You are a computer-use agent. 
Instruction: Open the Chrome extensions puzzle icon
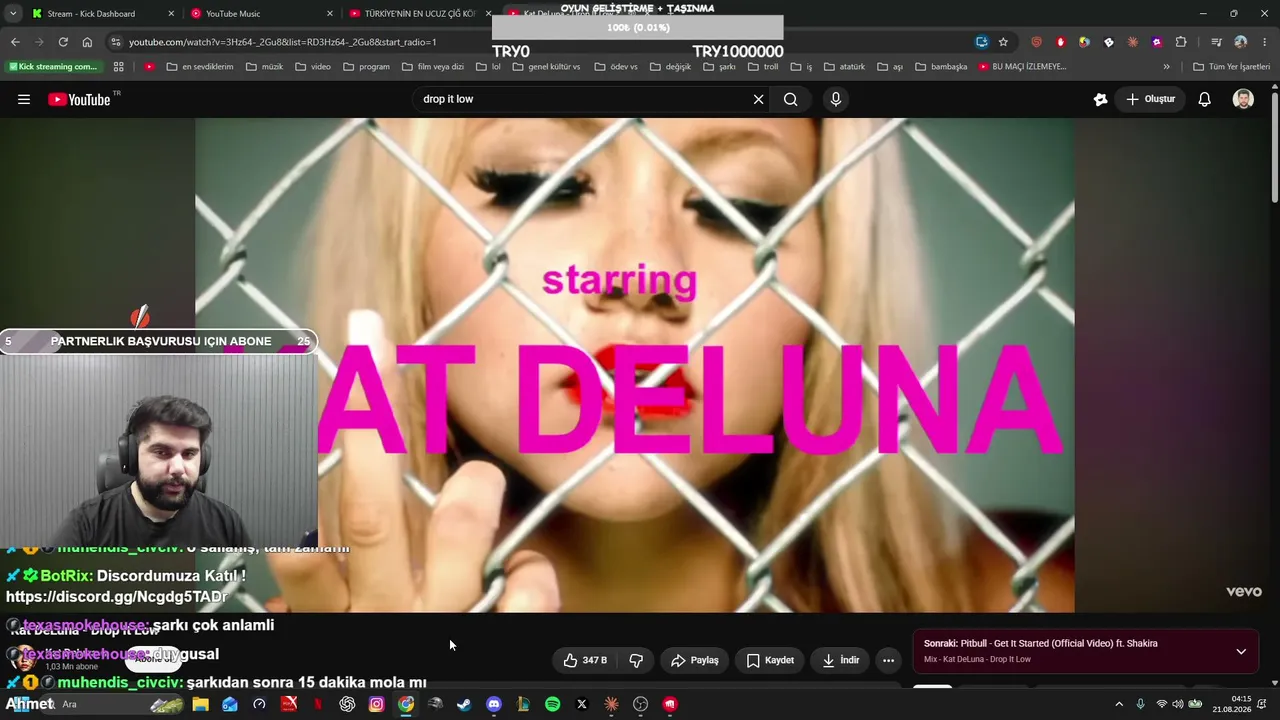click(x=1181, y=42)
